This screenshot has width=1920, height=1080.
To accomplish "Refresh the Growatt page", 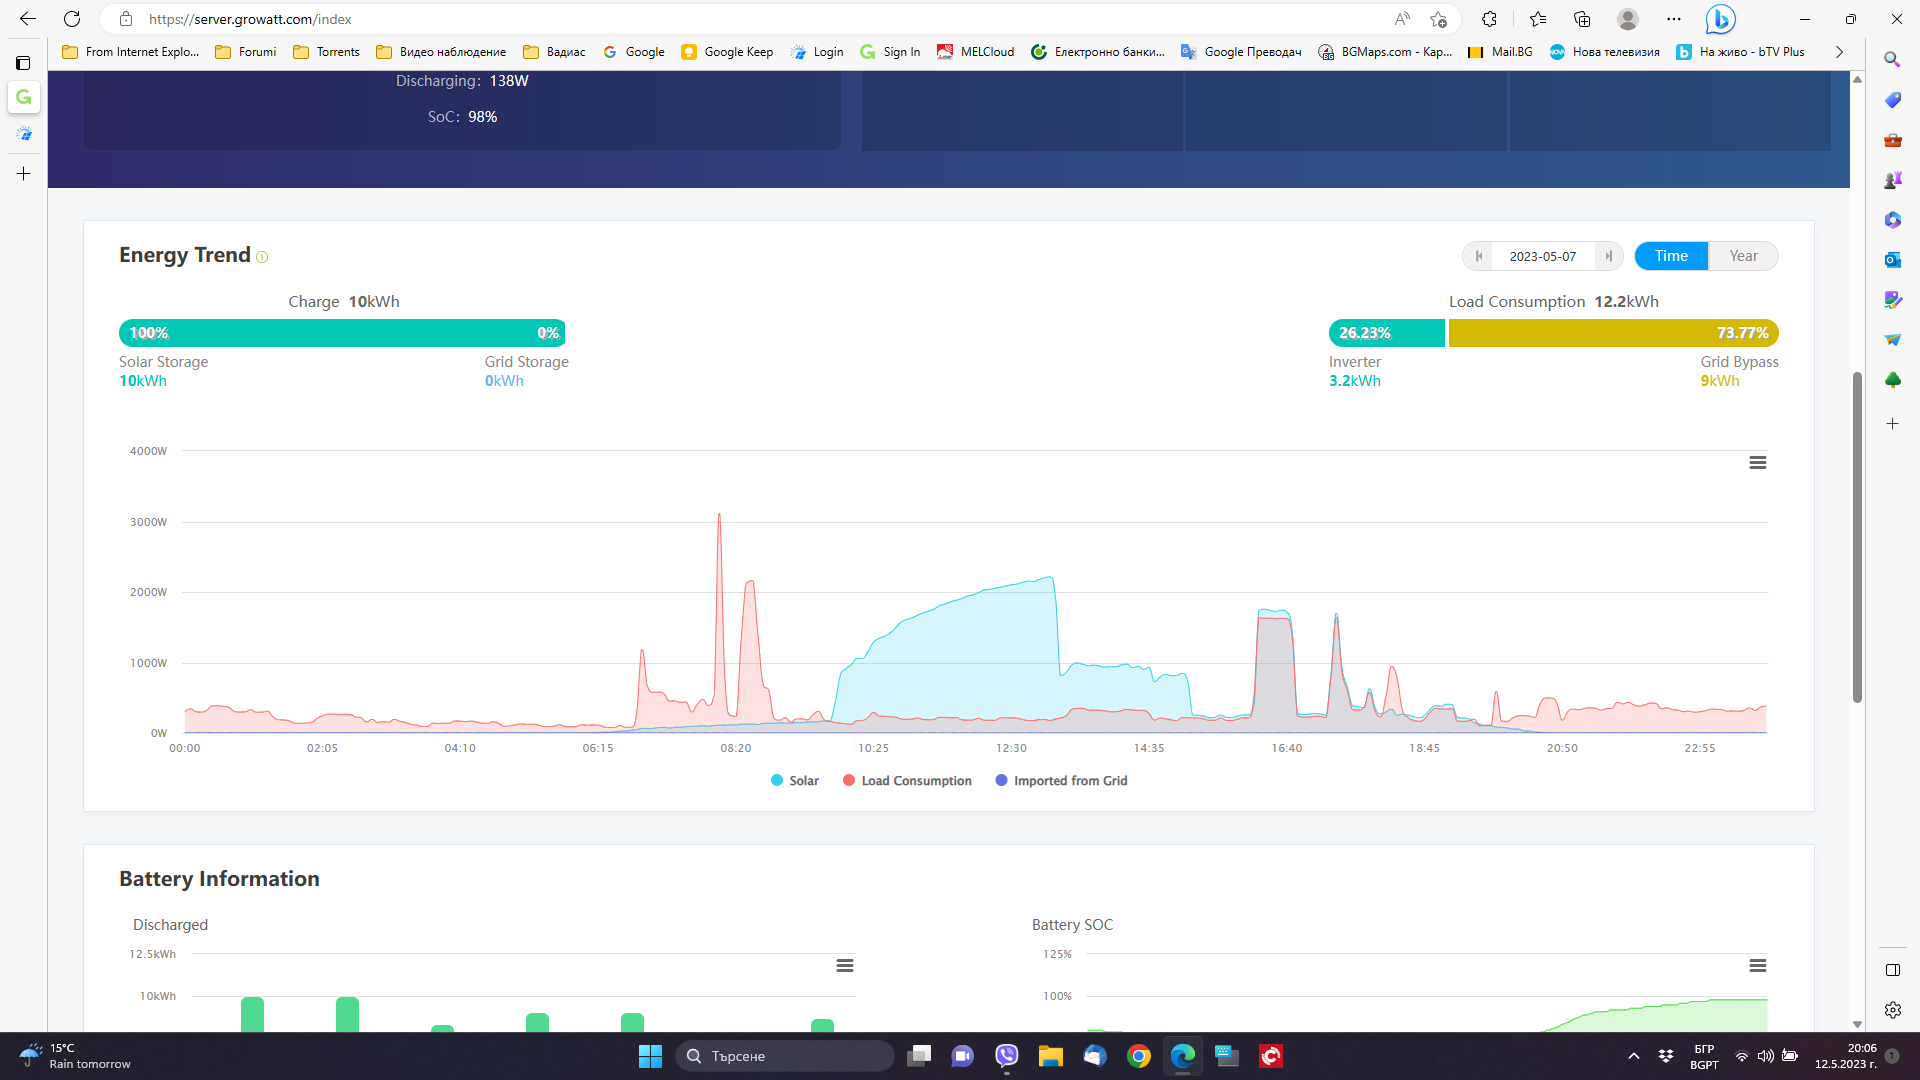I will coord(72,19).
